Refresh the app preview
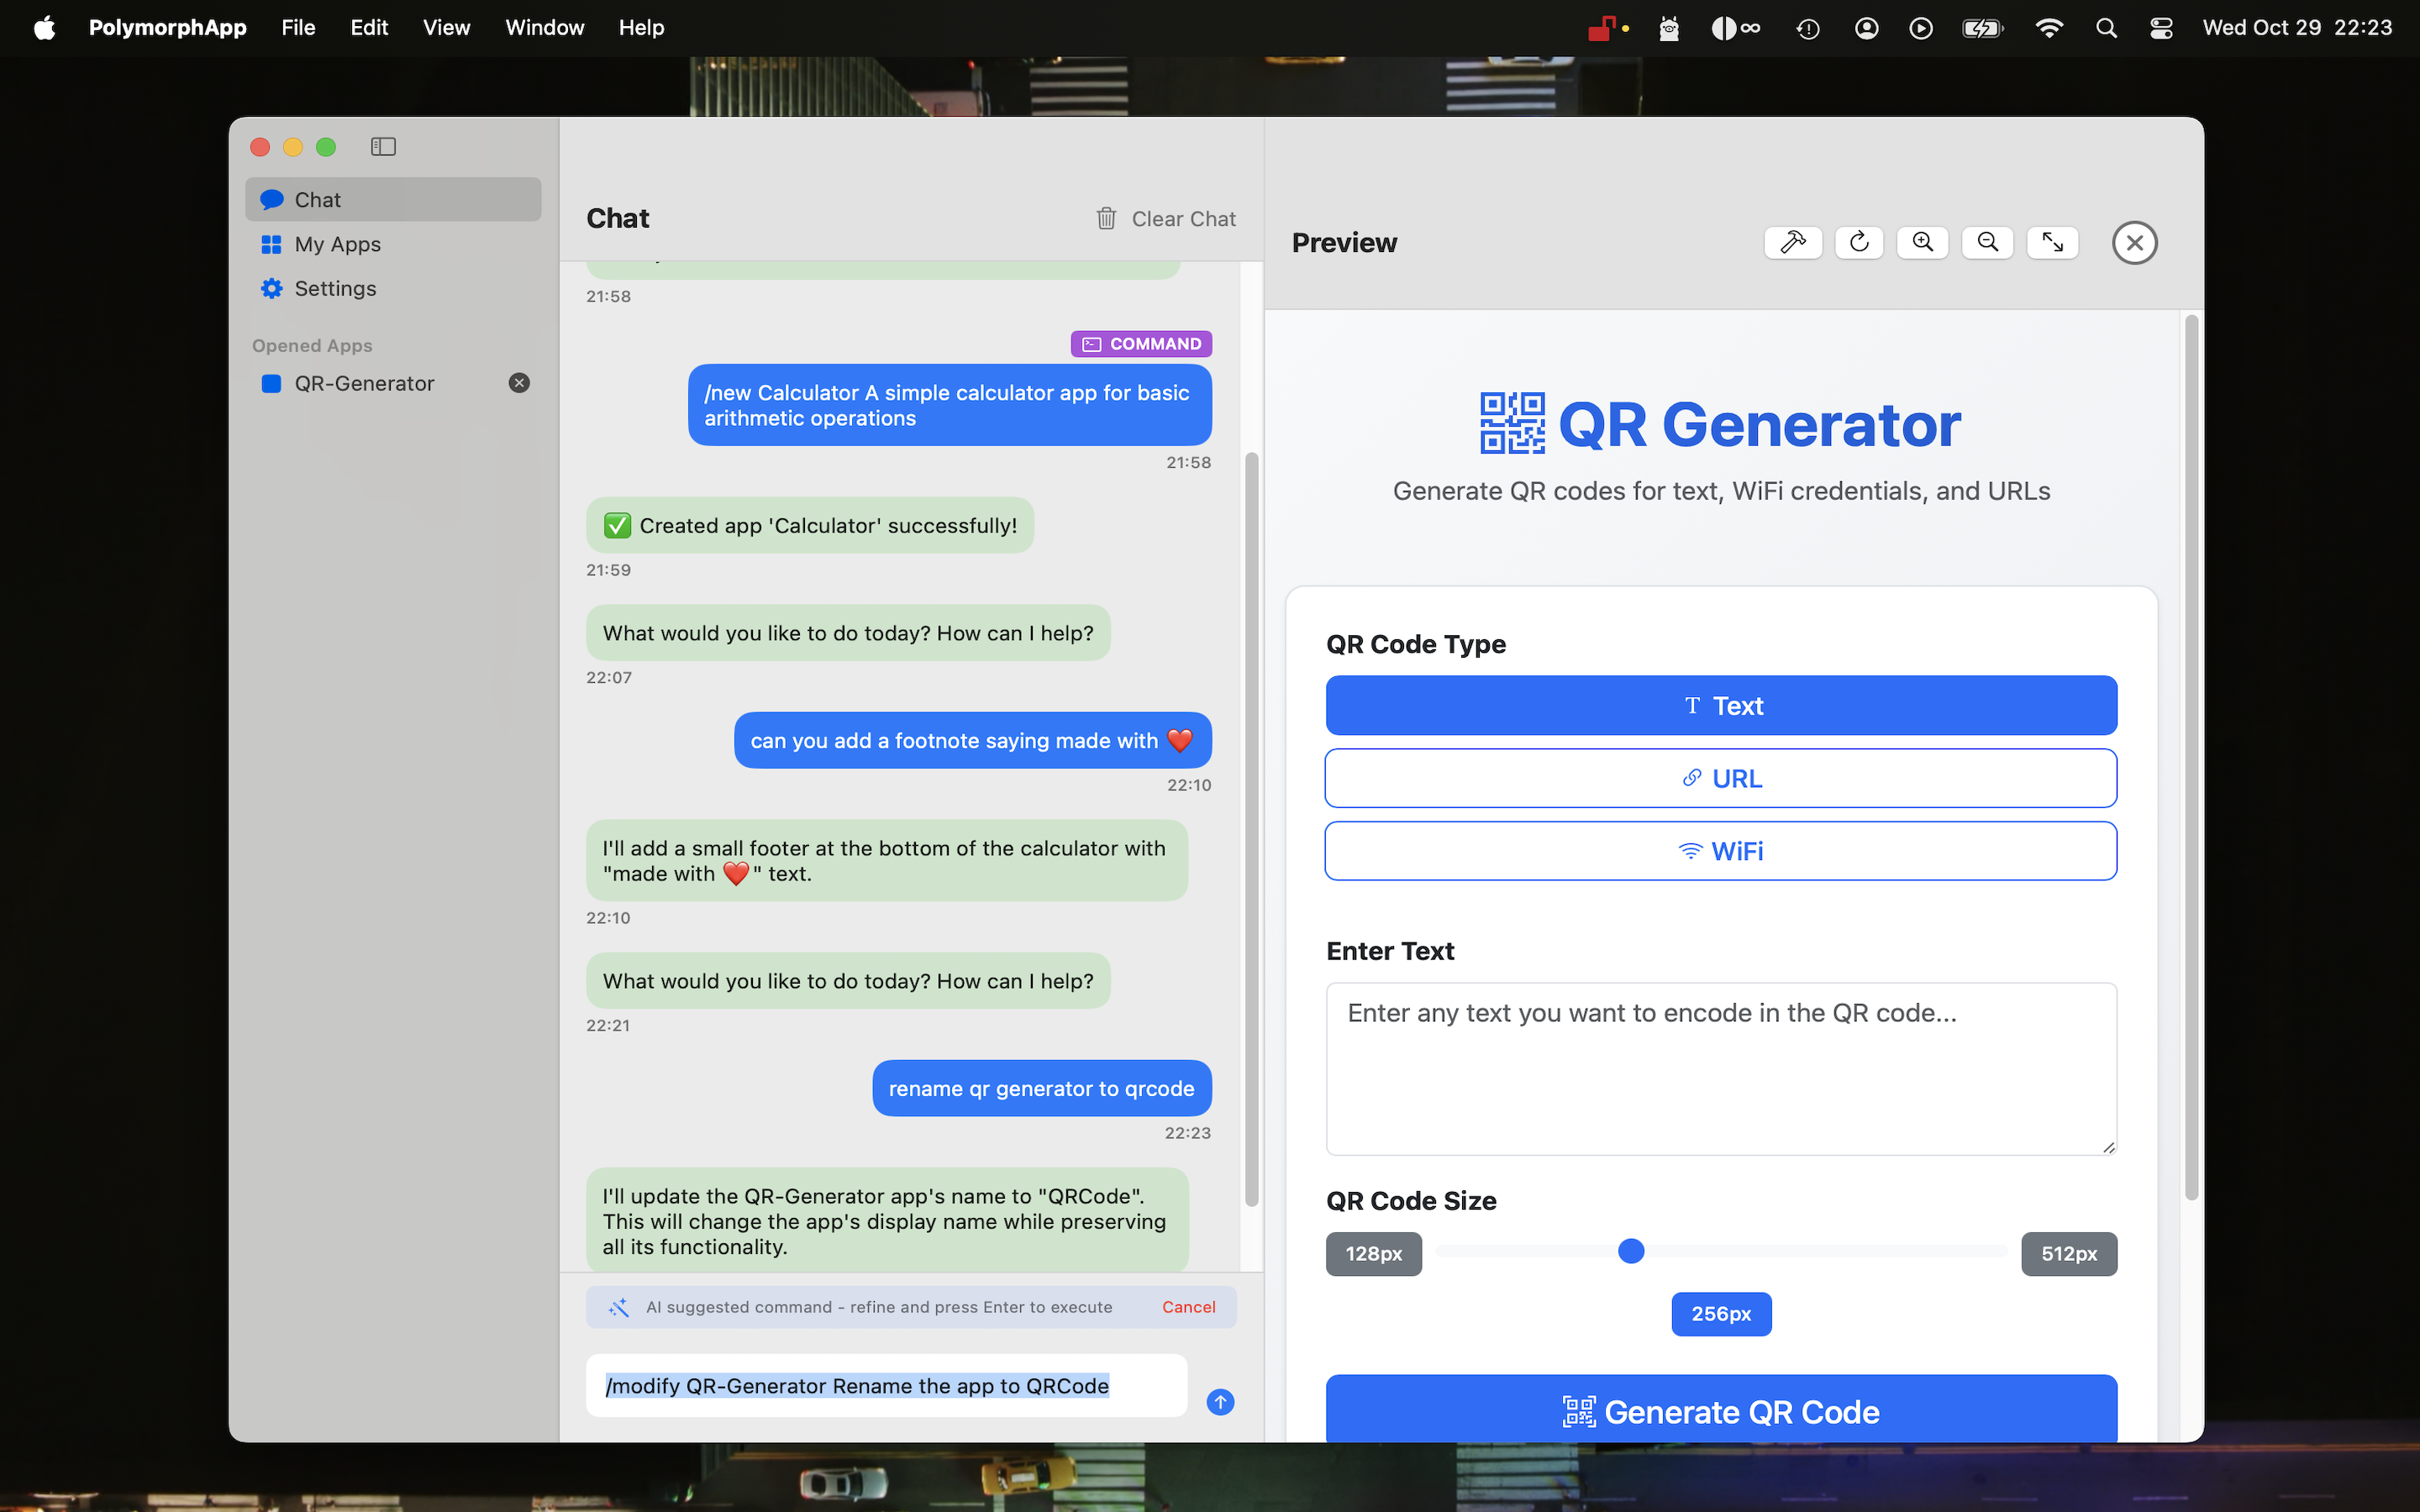The width and height of the screenshot is (2420, 1512). 1858,242
